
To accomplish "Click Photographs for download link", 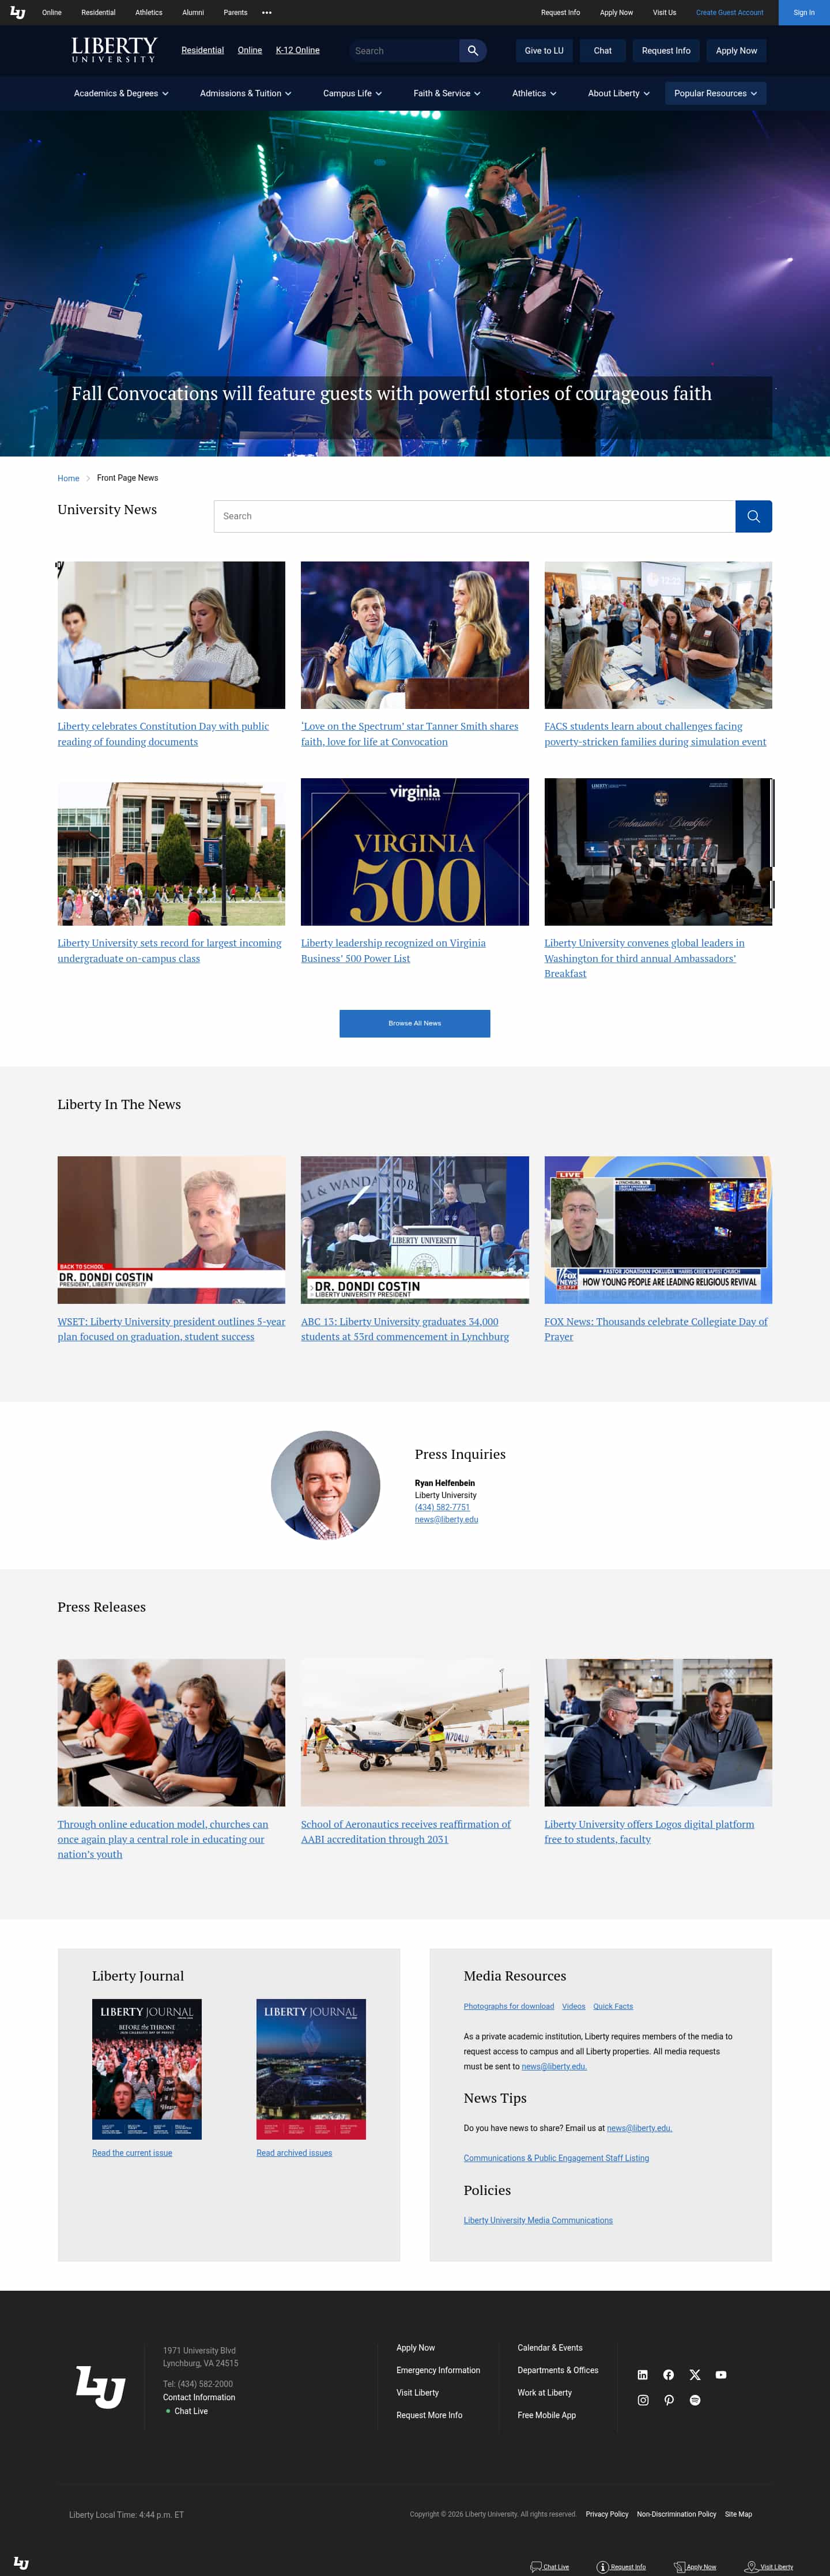I will tap(509, 2006).
